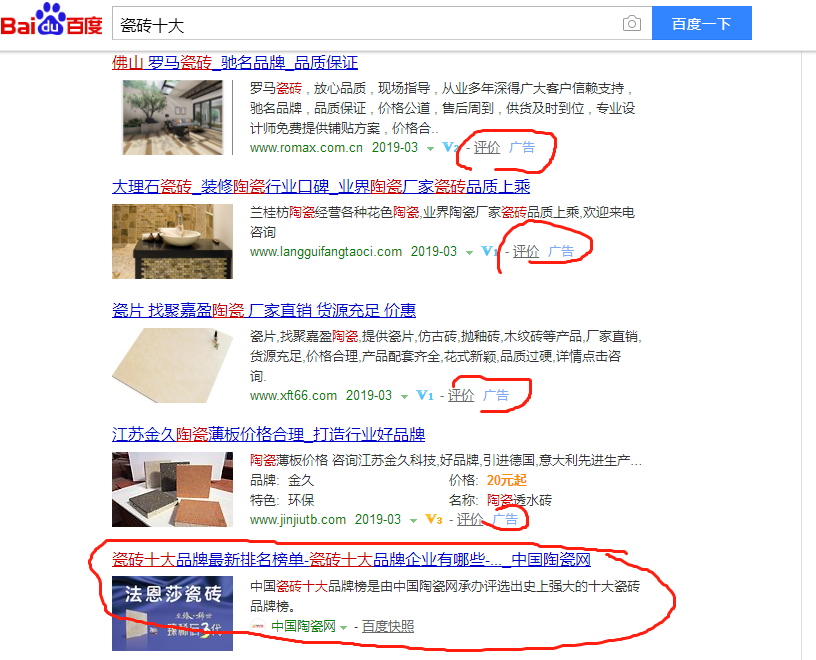Click V1 badge beside xft66.com
This screenshot has width=816, height=660.
(425, 396)
